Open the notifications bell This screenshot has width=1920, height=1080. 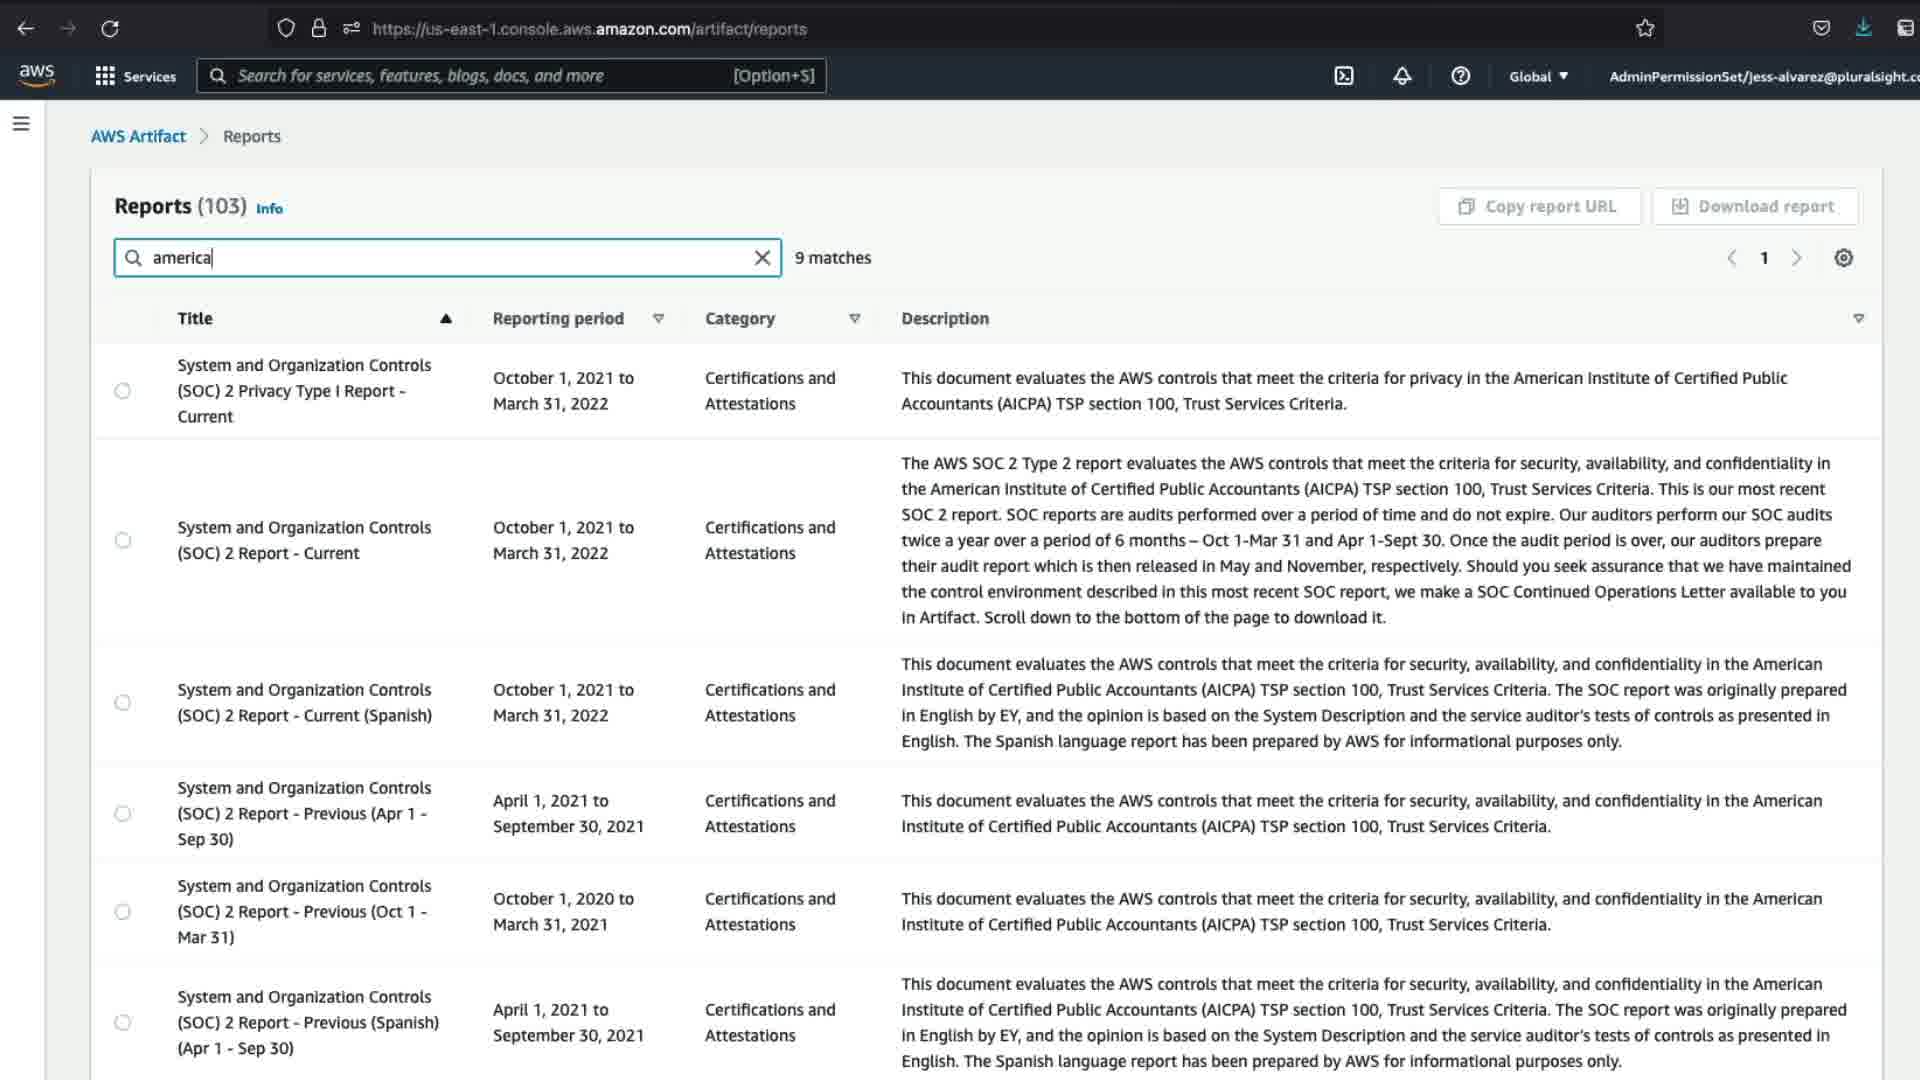[x=1402, y=76]
